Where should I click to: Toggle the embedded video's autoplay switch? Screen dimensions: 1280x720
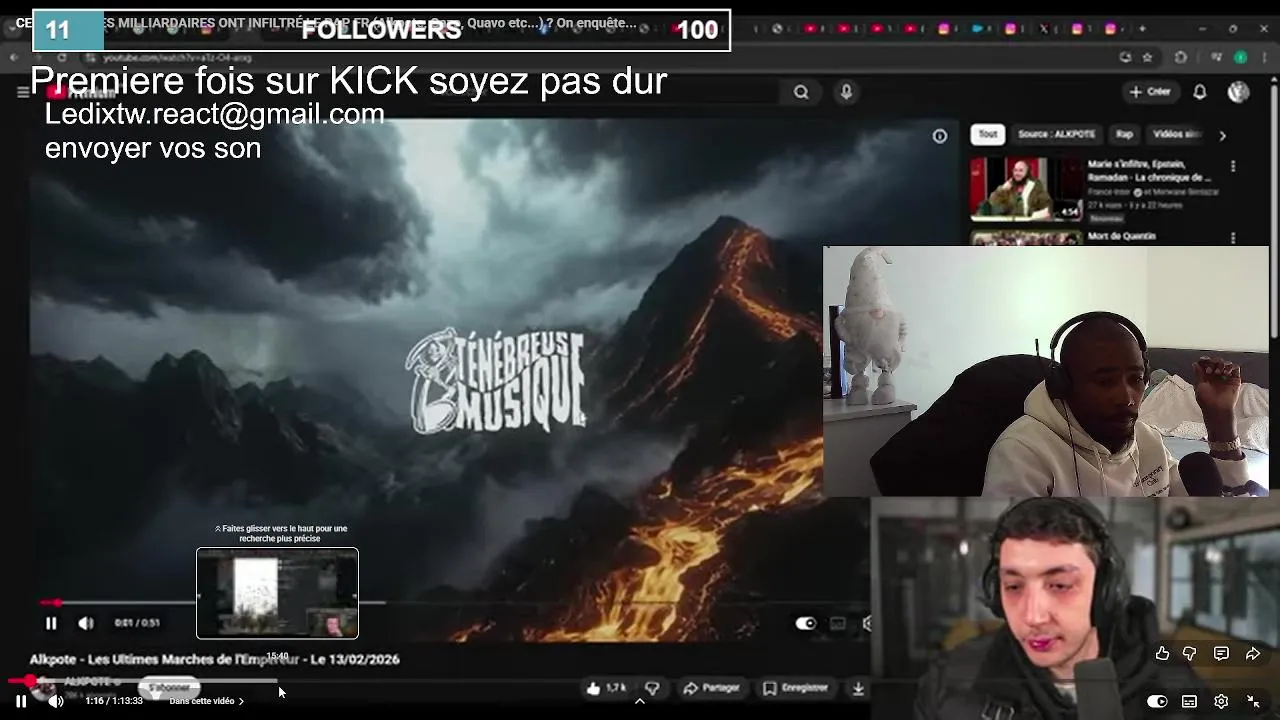tap(806, 623)
